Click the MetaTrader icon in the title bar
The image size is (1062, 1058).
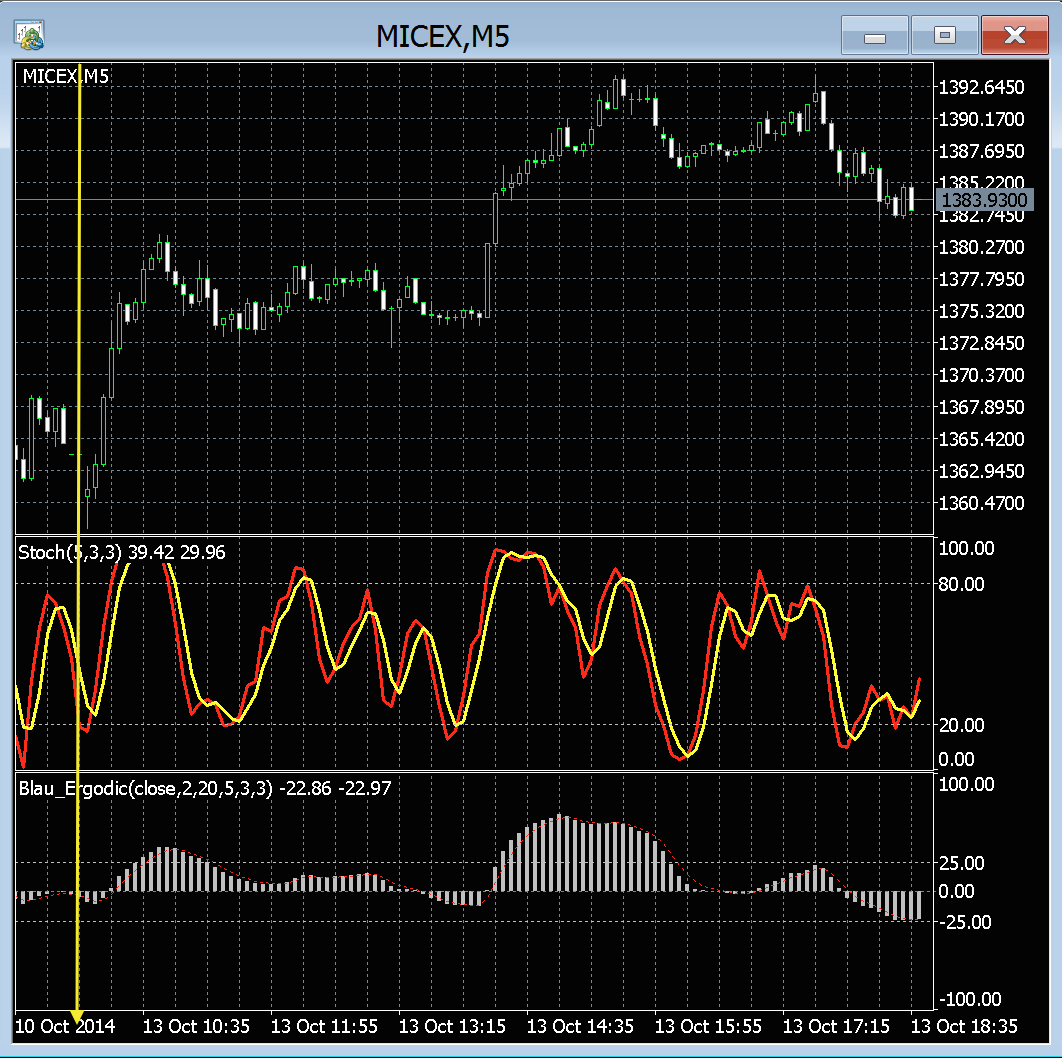[29, 35]
